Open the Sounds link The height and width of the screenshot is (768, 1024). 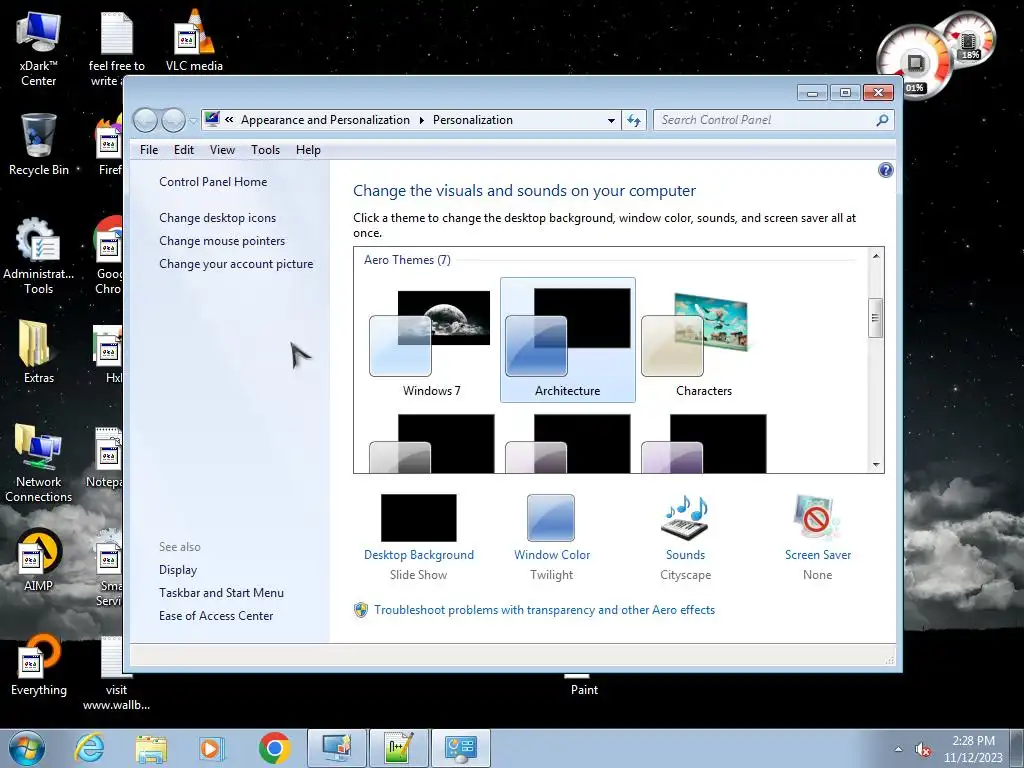685,555
